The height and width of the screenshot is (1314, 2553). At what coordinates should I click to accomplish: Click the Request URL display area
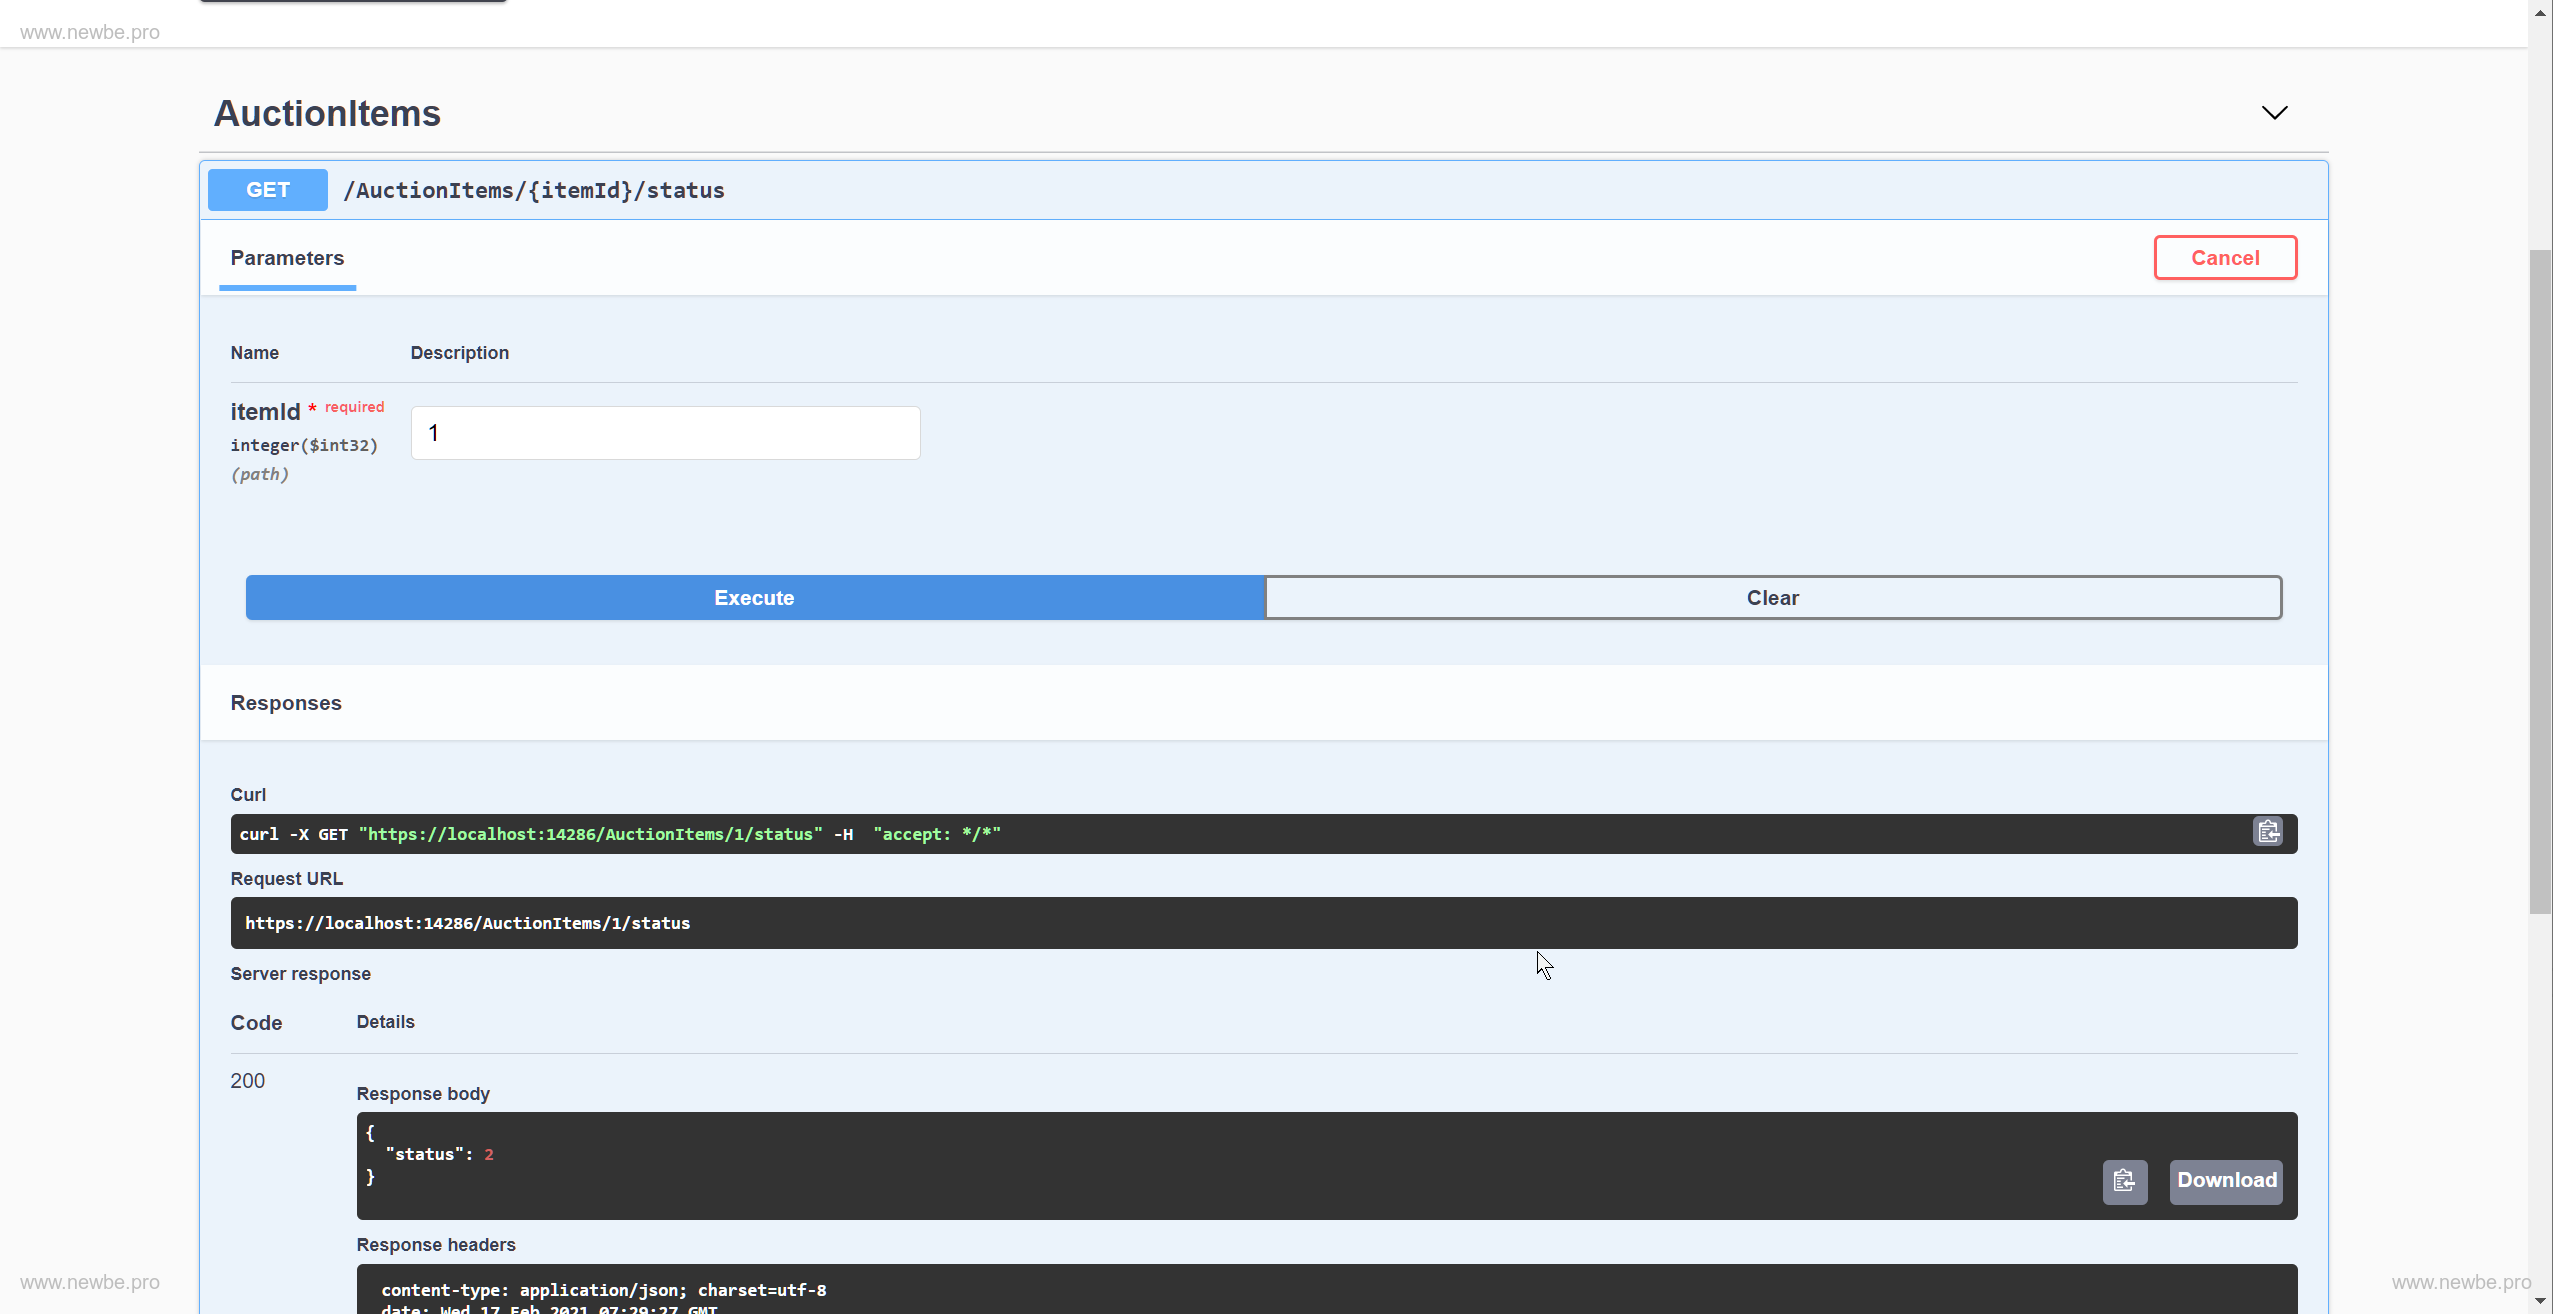[1265, 922]
